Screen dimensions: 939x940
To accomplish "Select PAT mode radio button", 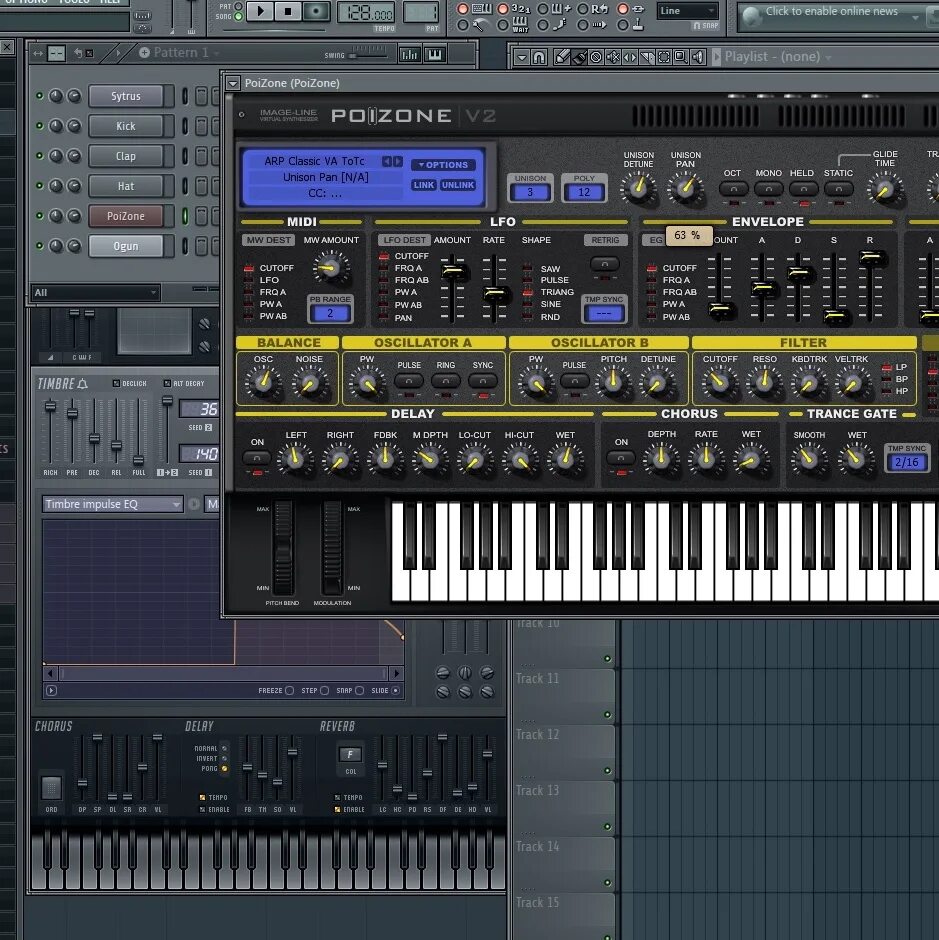I will click(237, 7).
